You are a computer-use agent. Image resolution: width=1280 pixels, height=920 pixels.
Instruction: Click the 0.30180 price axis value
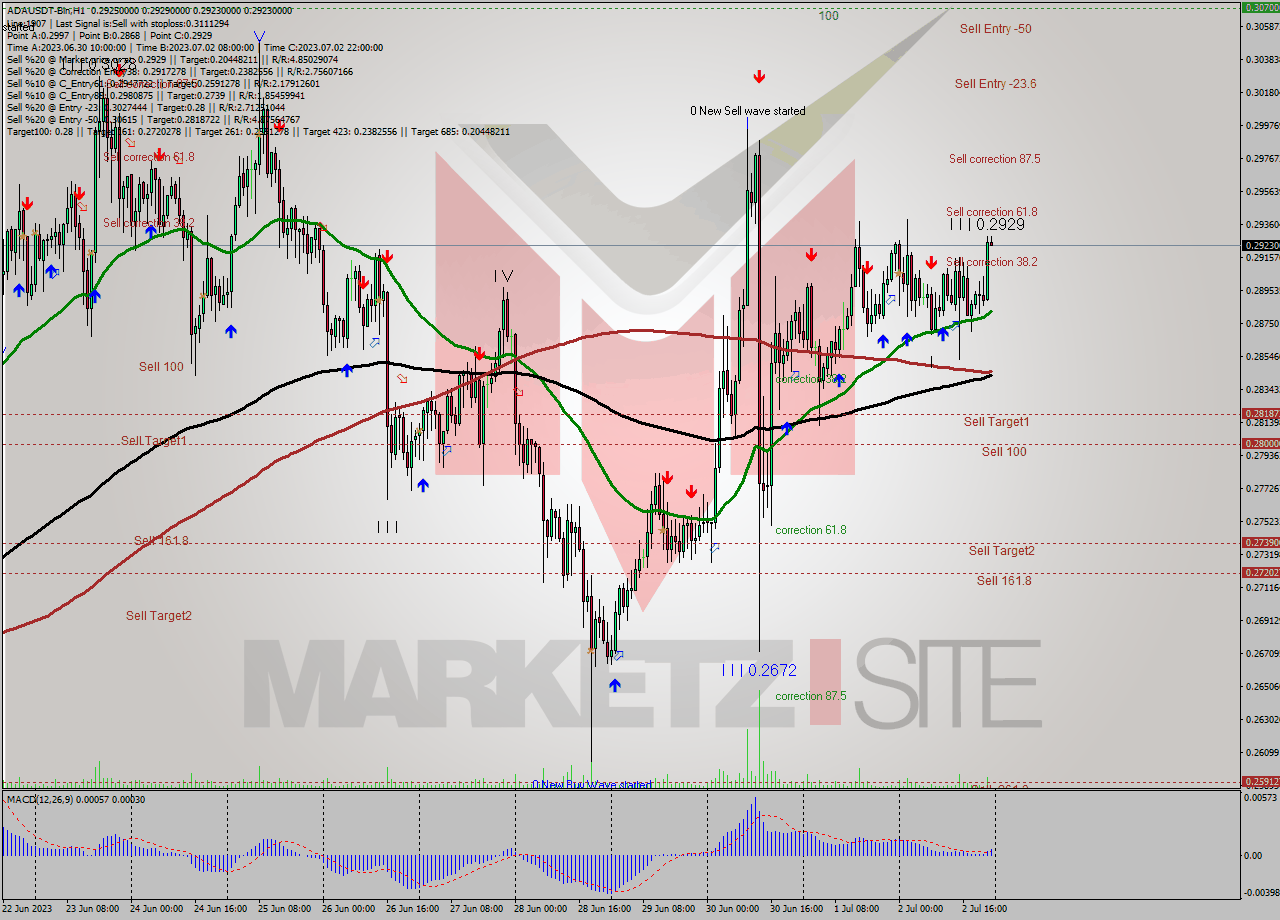(1261, 92)
